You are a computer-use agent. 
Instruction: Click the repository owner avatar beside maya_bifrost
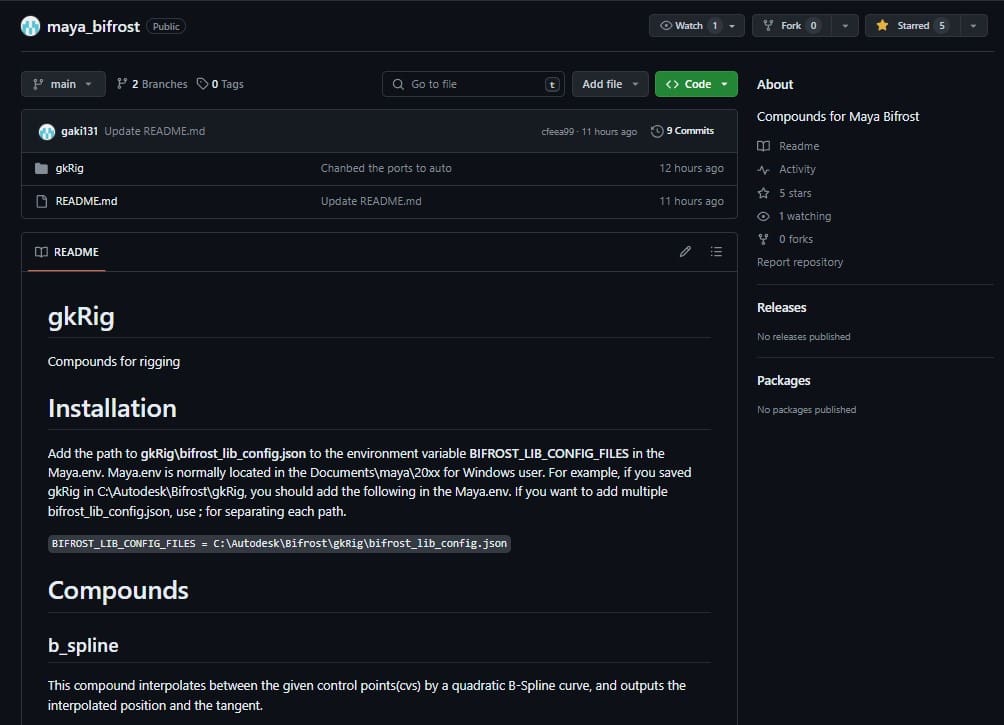[30, 26]
